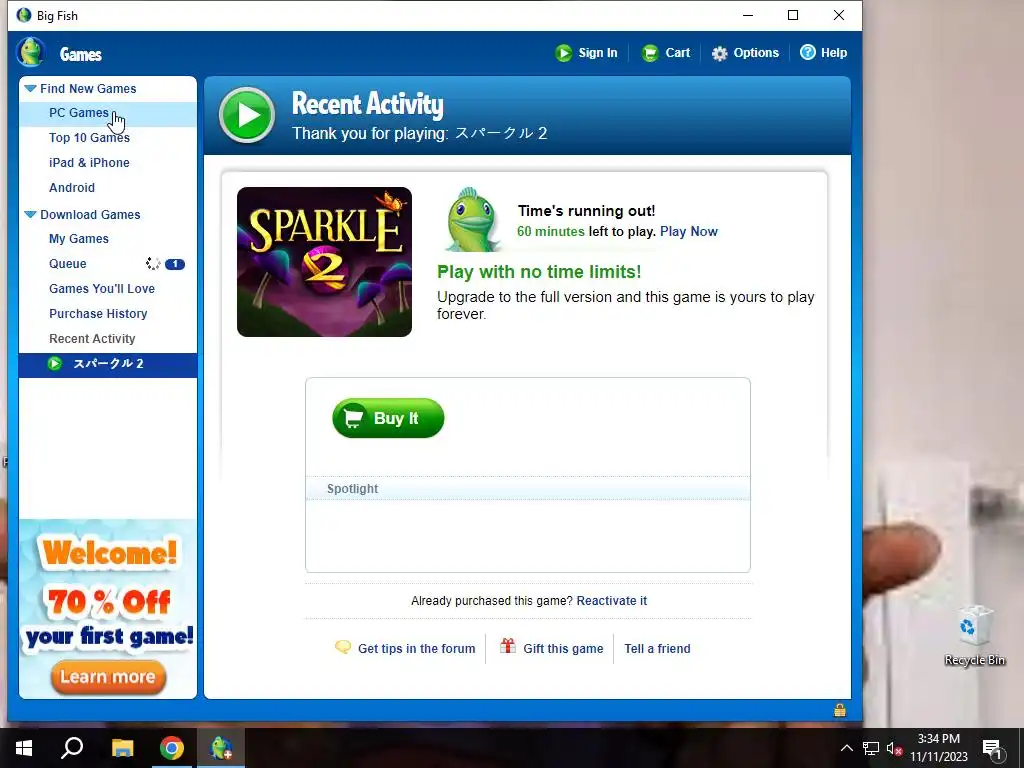1024x768 pixels.
Task: Open Get tips in the forum
Action: [417, 648]
